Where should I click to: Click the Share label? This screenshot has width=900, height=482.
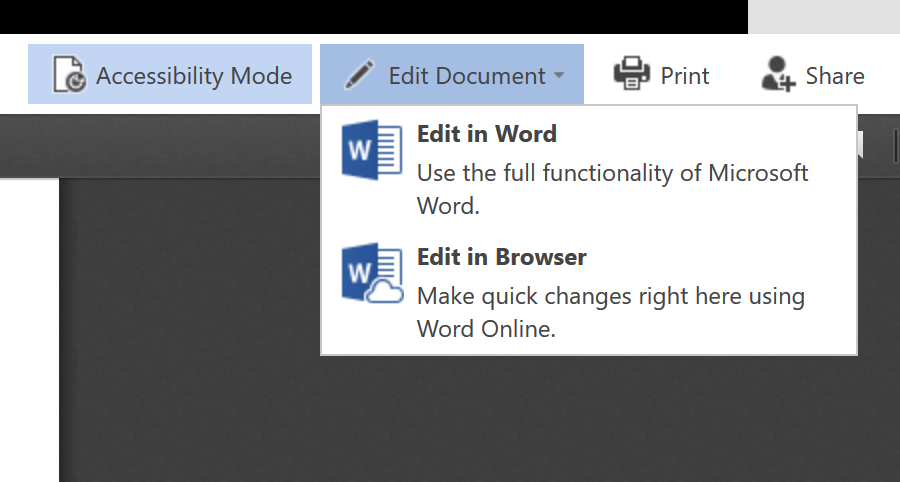pyautogui.click(x=835, y=76)
